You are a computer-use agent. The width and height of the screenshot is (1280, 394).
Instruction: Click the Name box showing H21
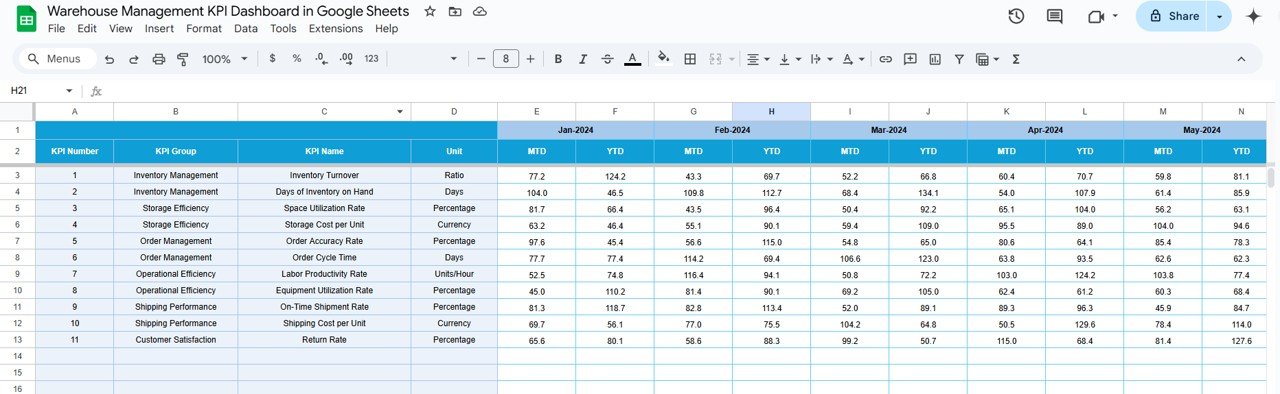(x=40, y=91)
